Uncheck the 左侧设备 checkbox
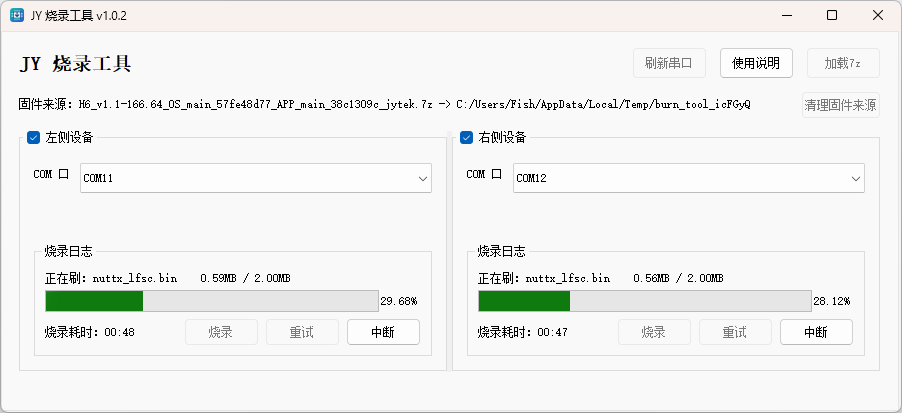 point(33,138)
